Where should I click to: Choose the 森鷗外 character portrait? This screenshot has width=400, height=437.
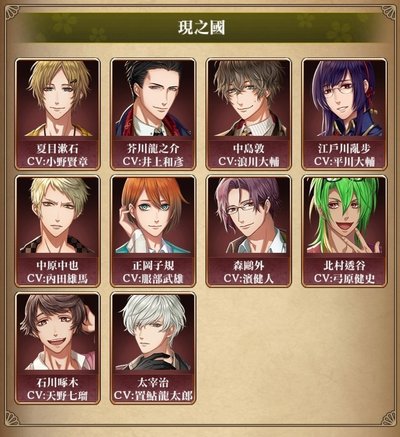click(249, 215)
